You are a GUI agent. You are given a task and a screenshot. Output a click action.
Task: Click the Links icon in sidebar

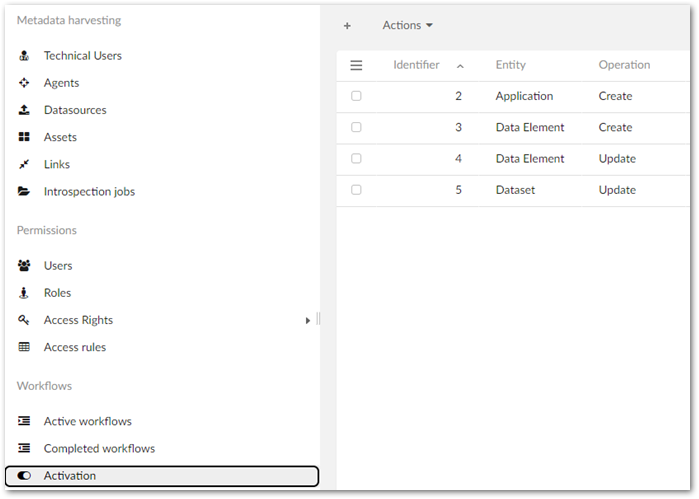[x=24, y=164]
